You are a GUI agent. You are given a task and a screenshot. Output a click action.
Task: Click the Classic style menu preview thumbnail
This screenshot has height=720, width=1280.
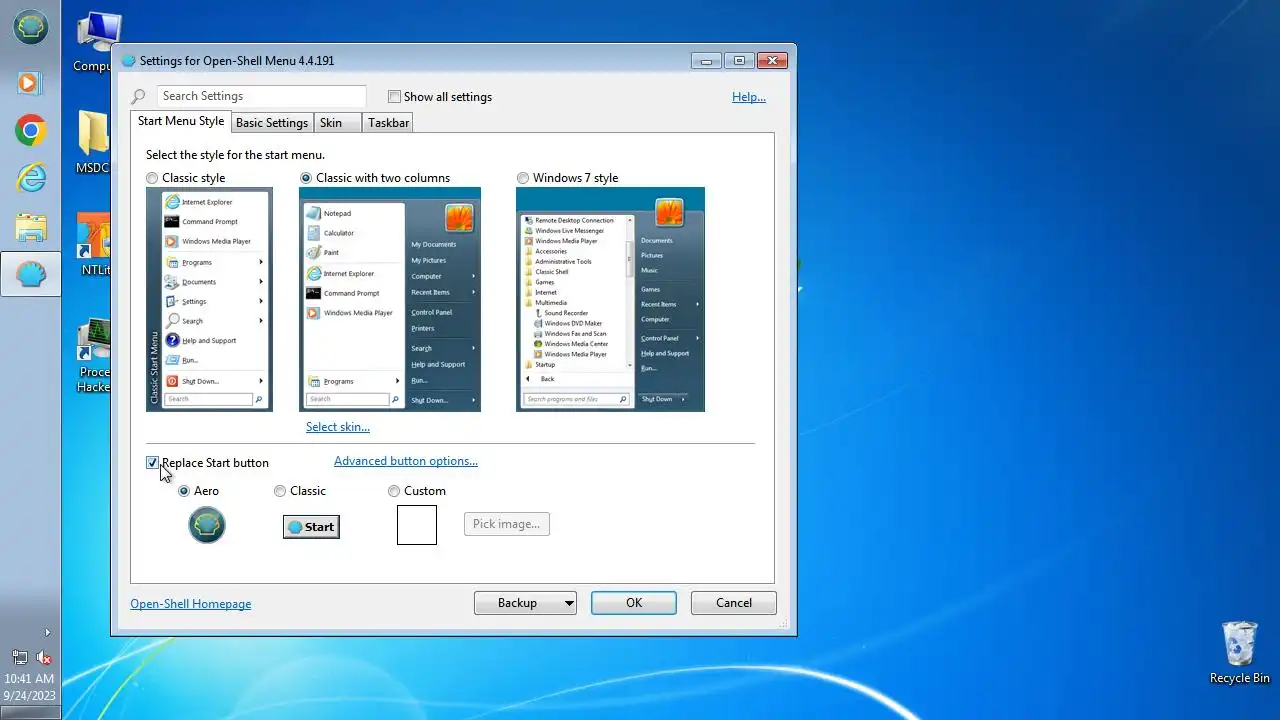pyautogui.click(x=209, y=299)
